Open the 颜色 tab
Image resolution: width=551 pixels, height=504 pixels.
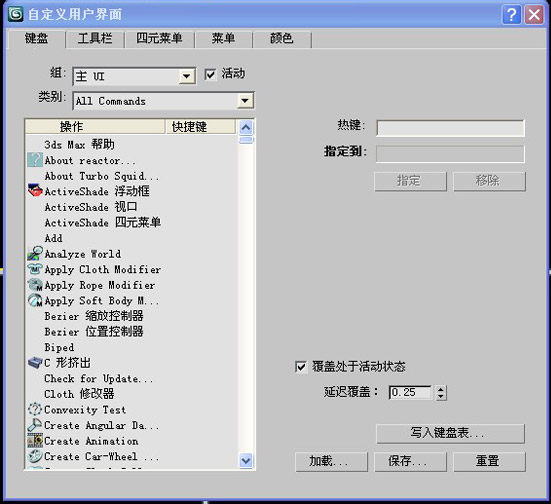pos(281,39)
